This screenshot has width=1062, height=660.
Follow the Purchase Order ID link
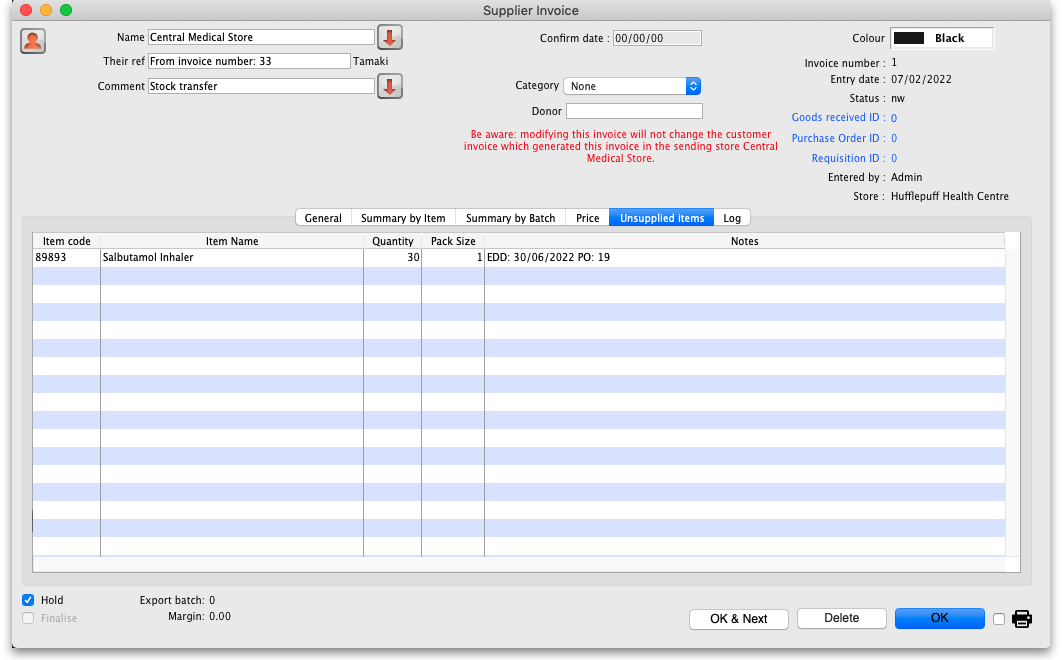click(x=835, y=138)
